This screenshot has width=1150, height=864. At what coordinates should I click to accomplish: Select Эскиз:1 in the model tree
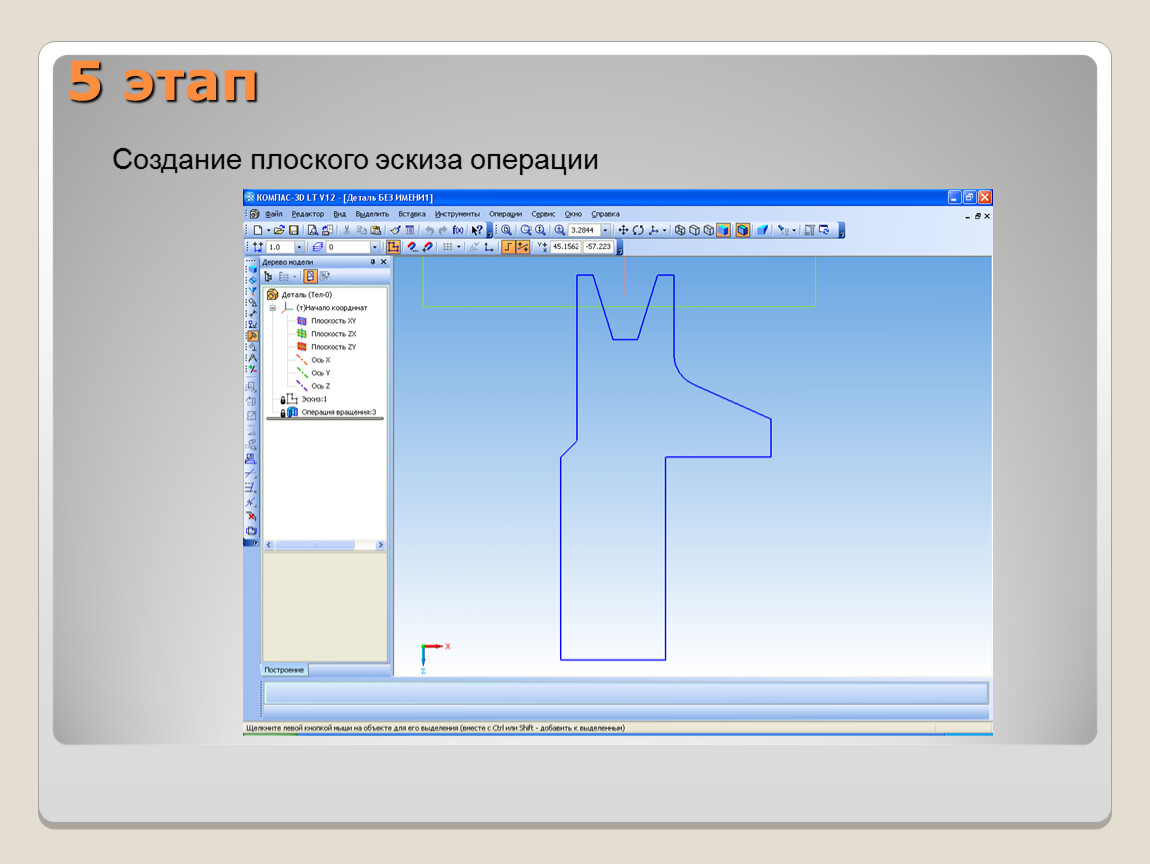pyautogui.click(x=312, y=399)
